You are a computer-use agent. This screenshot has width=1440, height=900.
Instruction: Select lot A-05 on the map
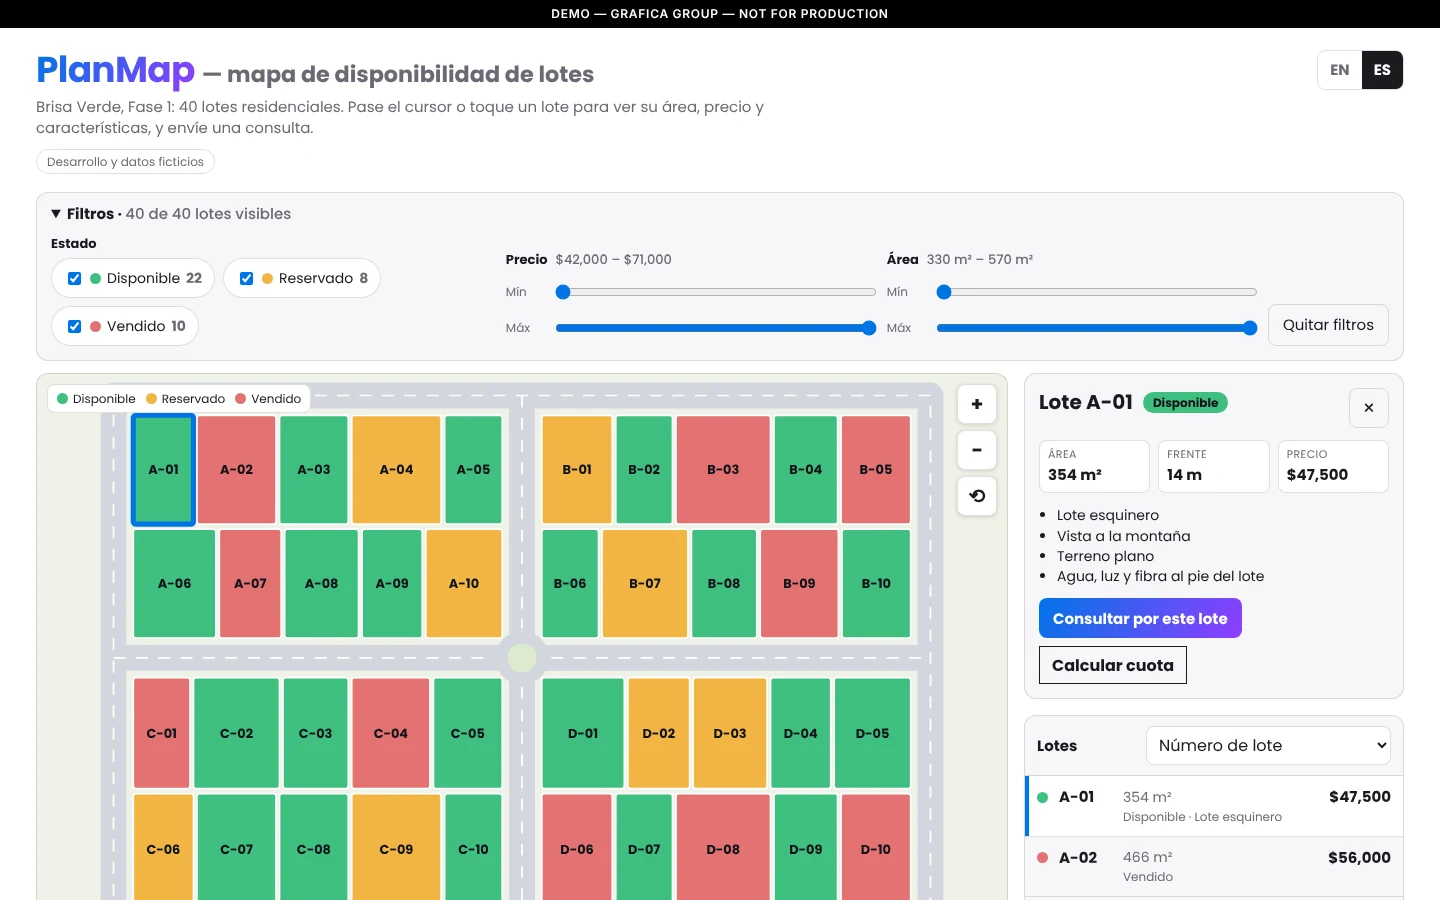[473, 470]
